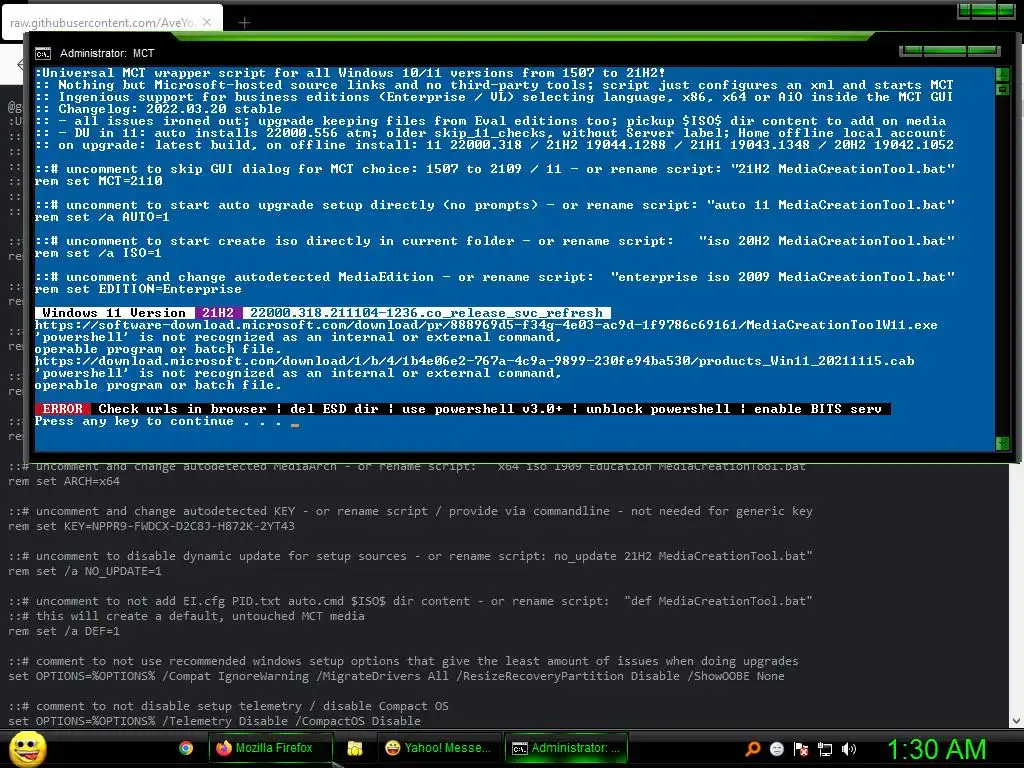1024x768 pixels.
Task: Click the 'Windows 11 Version' highlighted text
Action: [x=114, y=313]
